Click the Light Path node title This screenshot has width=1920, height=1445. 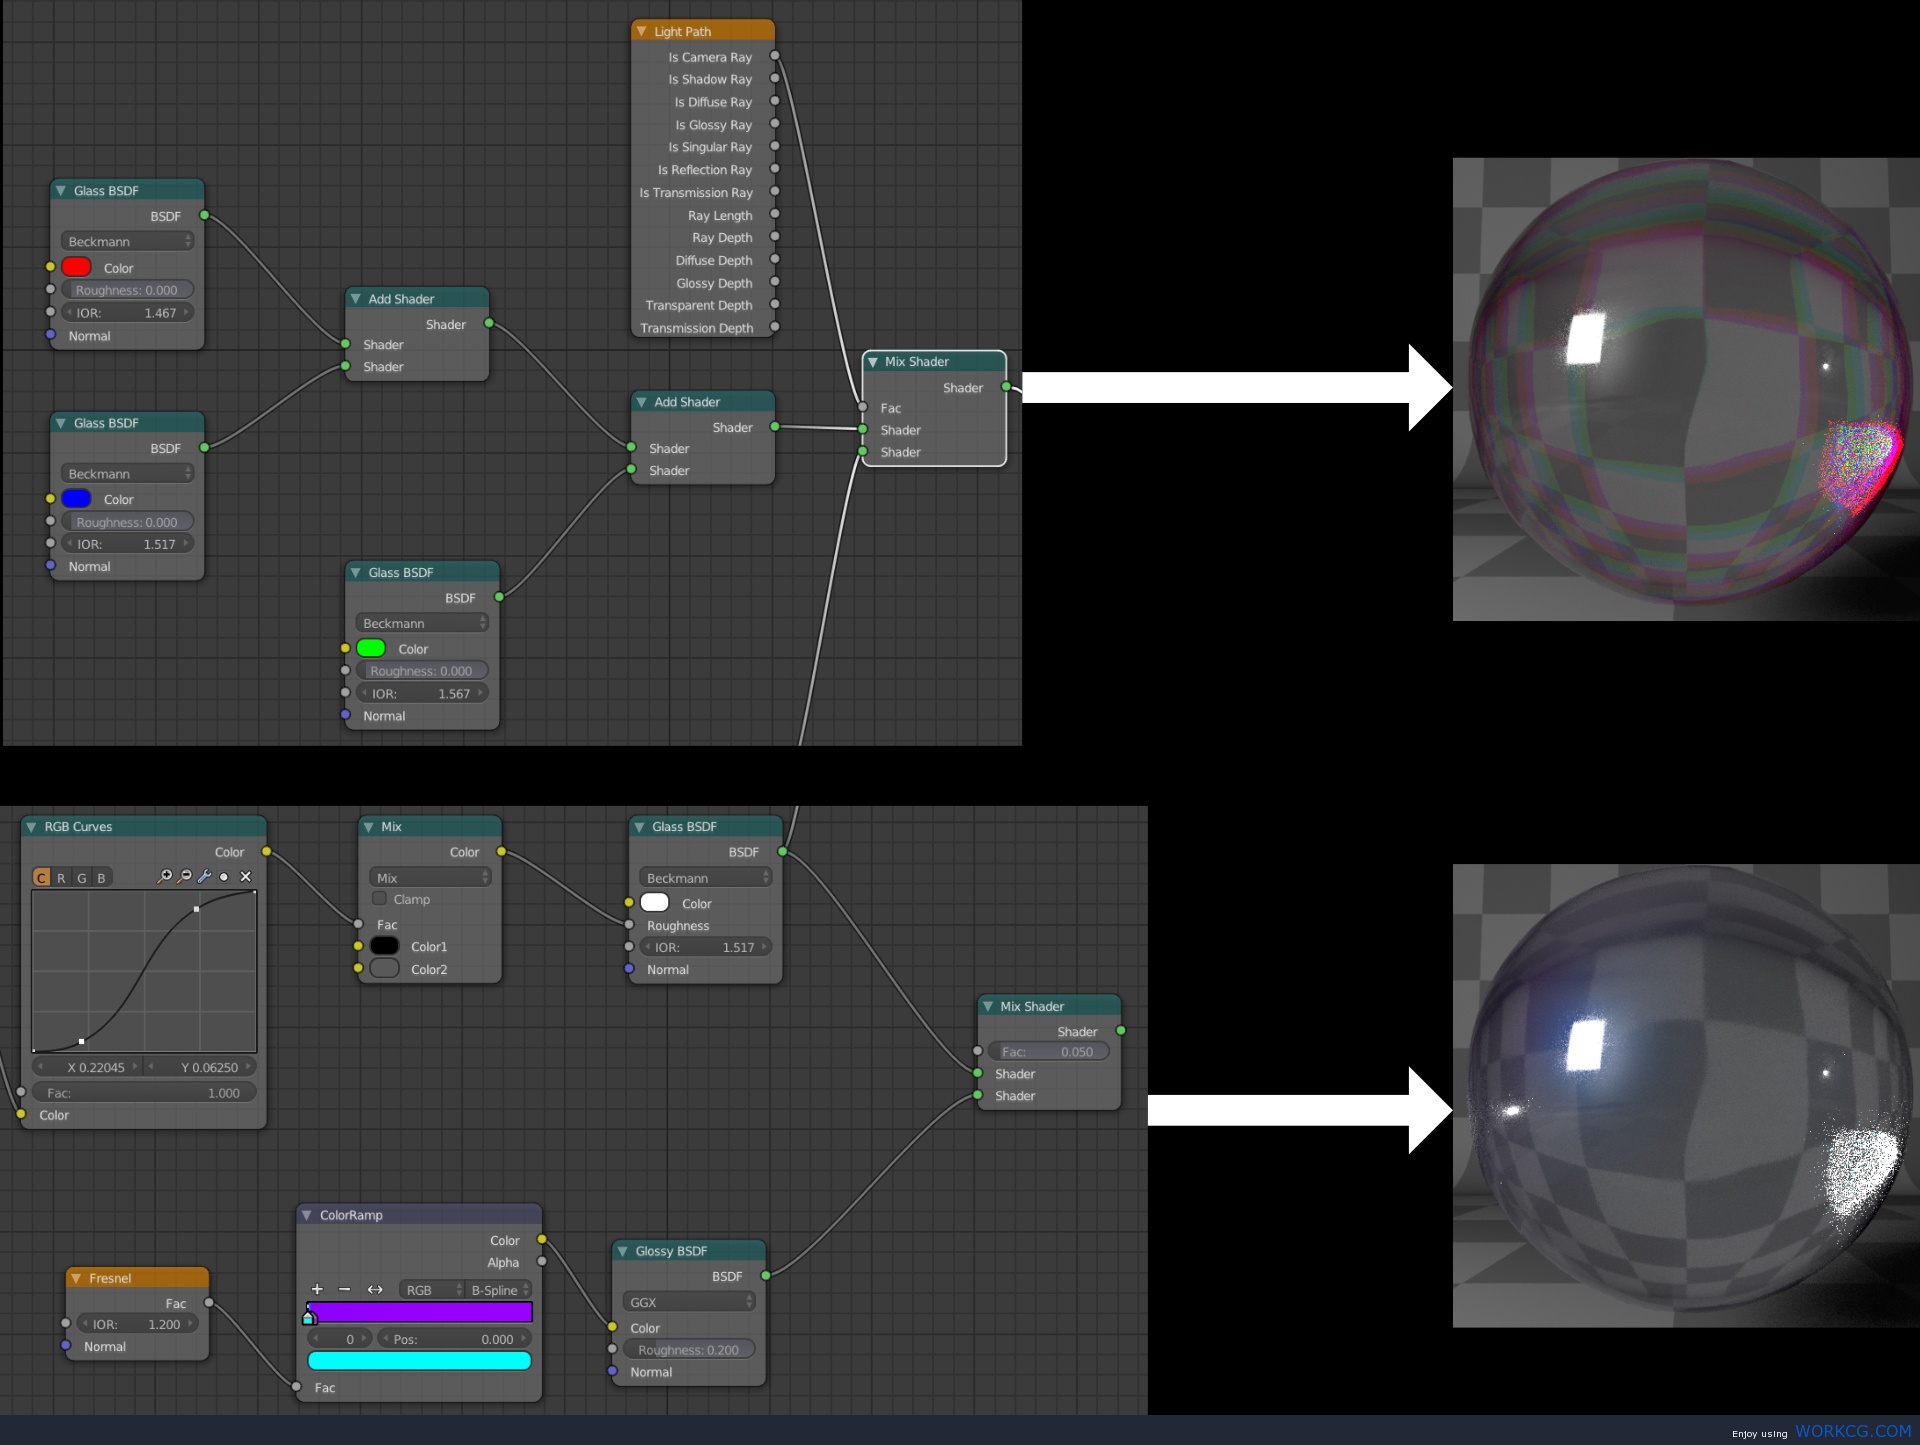682,31
